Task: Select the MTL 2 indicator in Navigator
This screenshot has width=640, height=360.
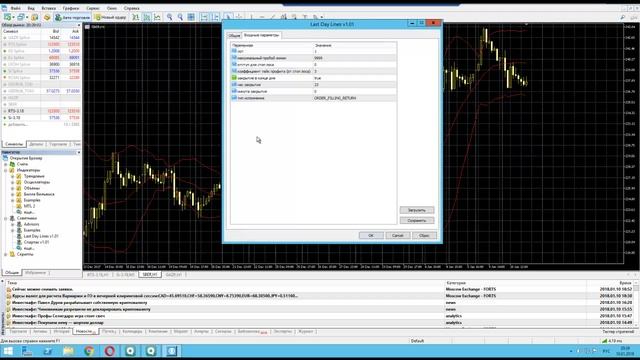Action: tap(29, 206)
